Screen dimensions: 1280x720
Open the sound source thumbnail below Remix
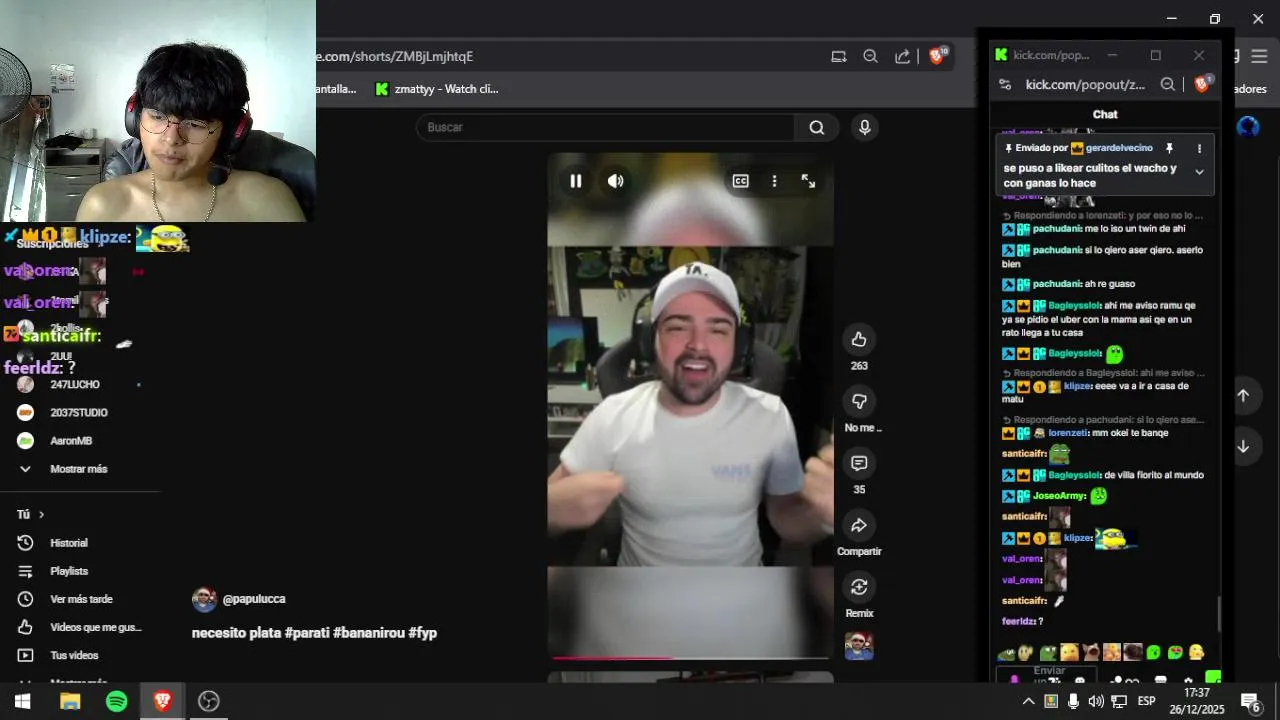pyautogui.click(x=859, y=646)
